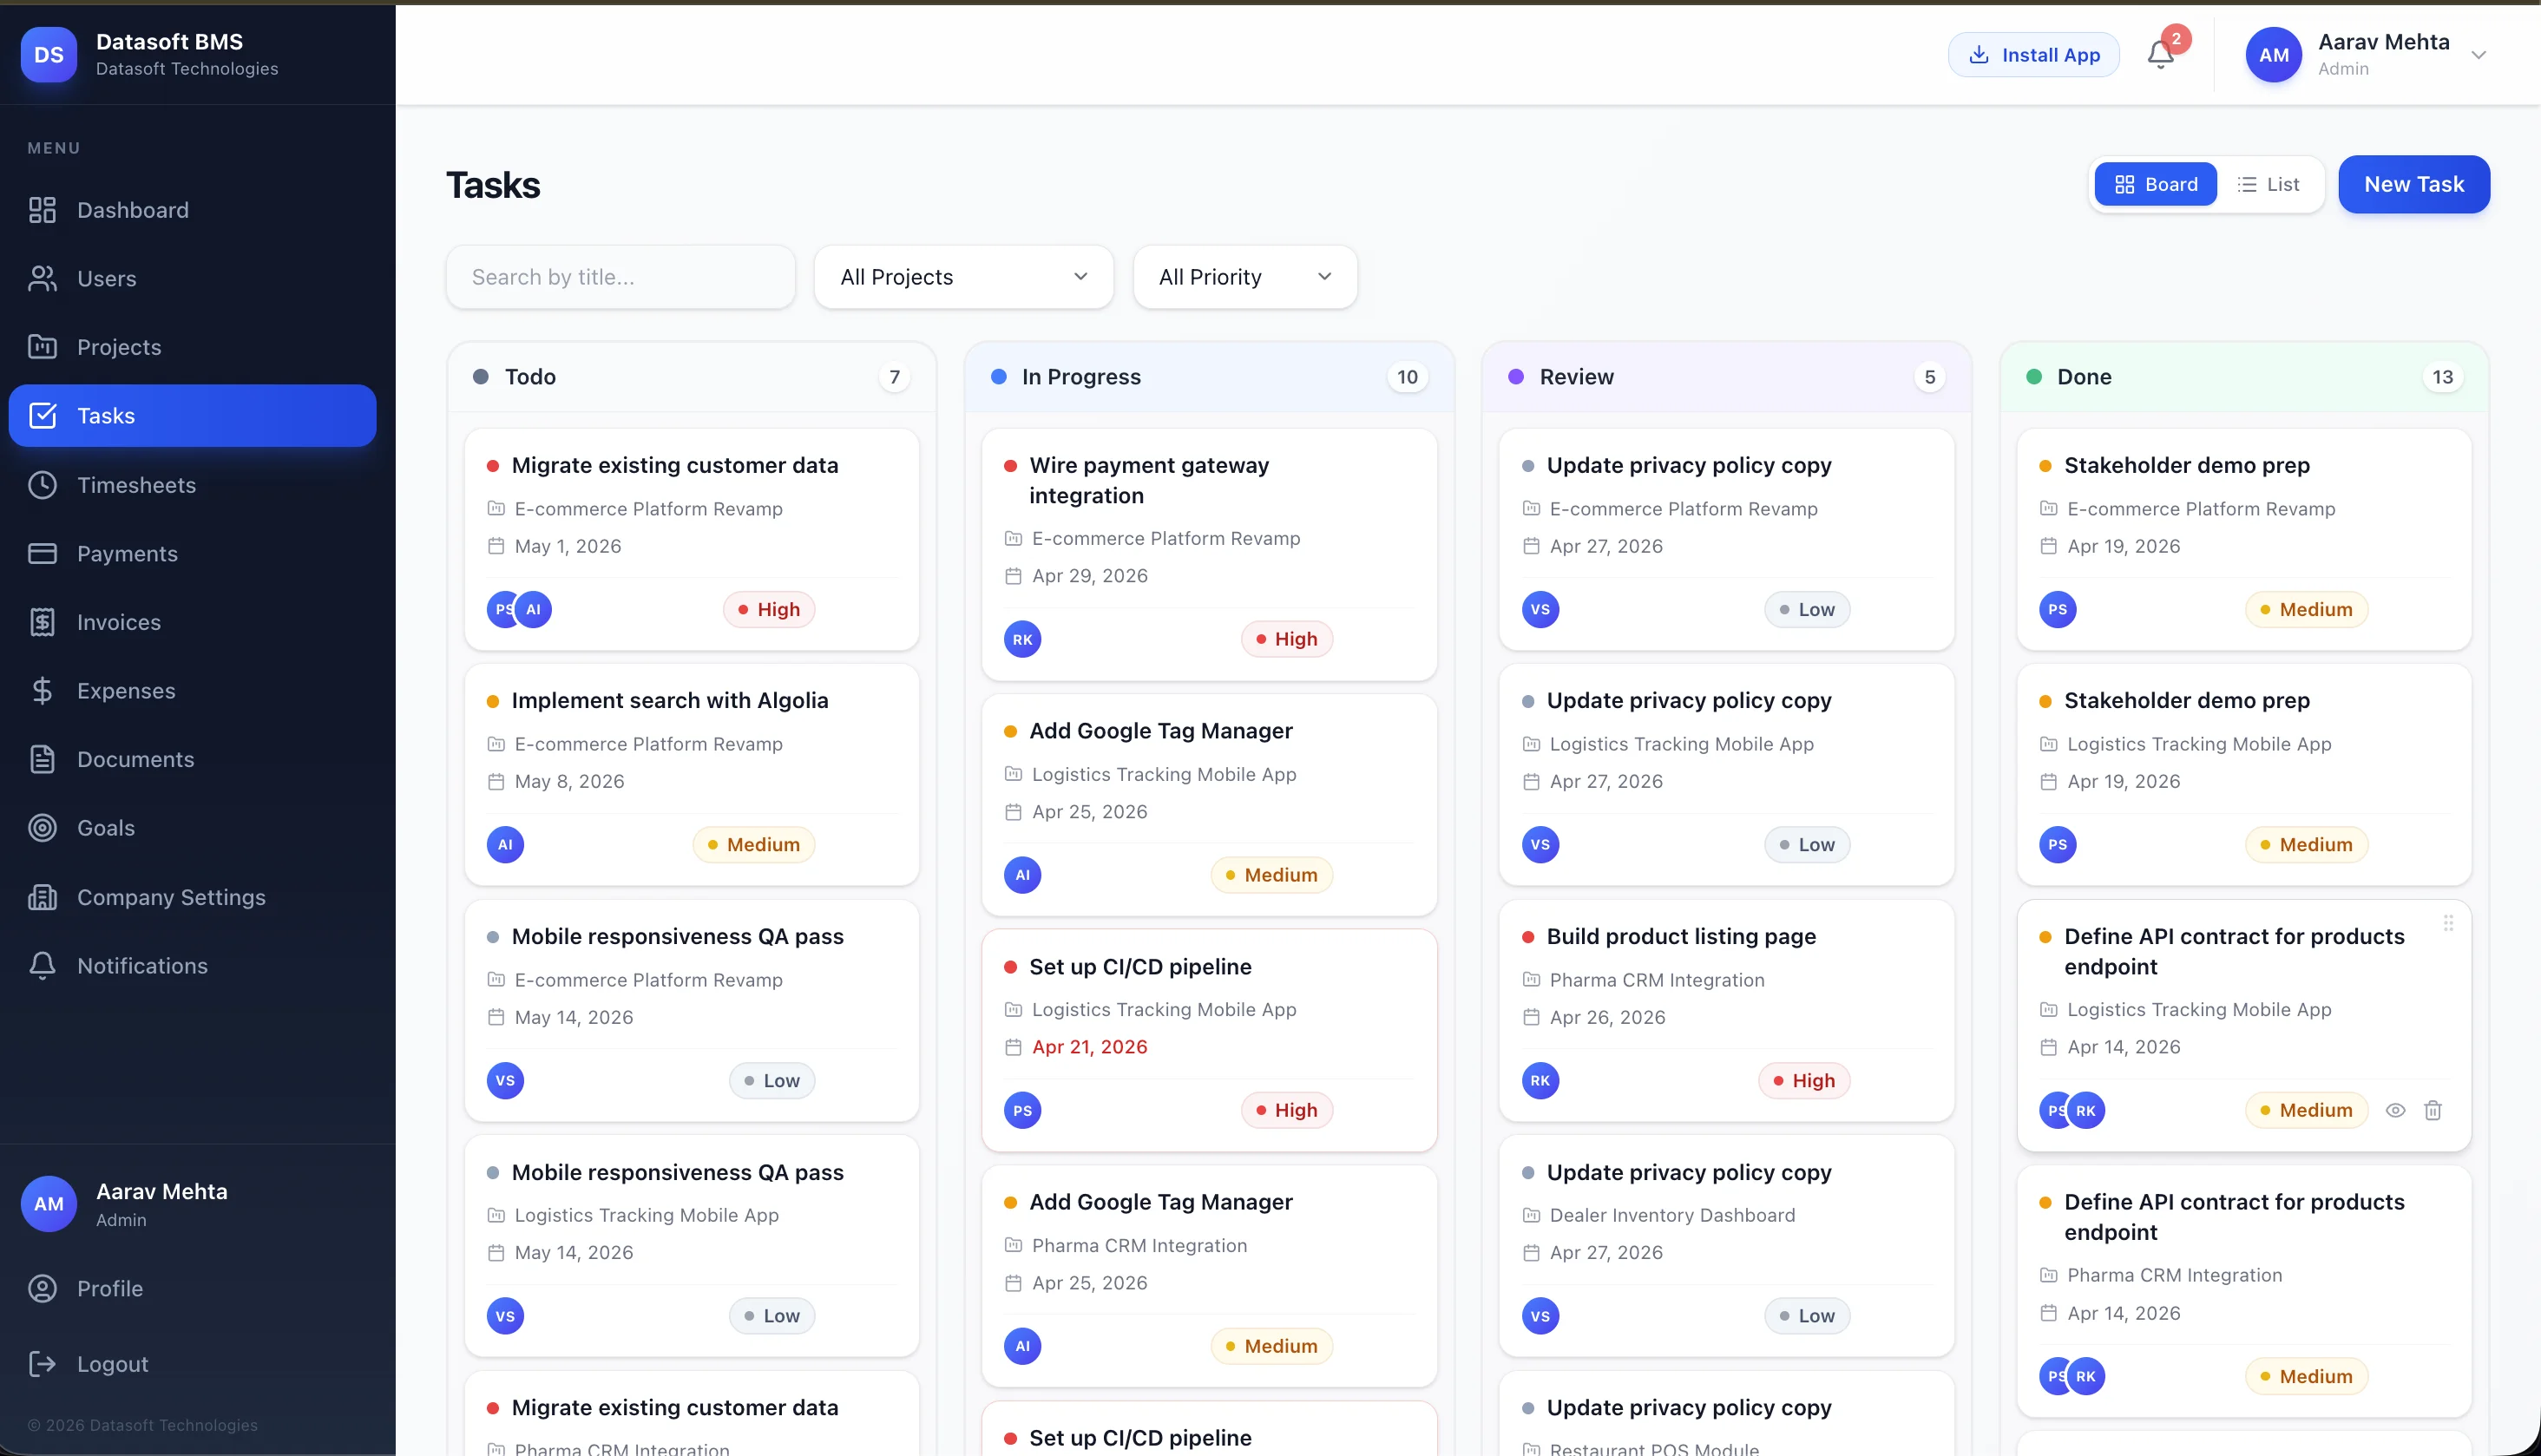Viewport: 2541px width, 1456px height.
Task: Go to Expenses via the dollar icon
Action: tap(43, 690)
